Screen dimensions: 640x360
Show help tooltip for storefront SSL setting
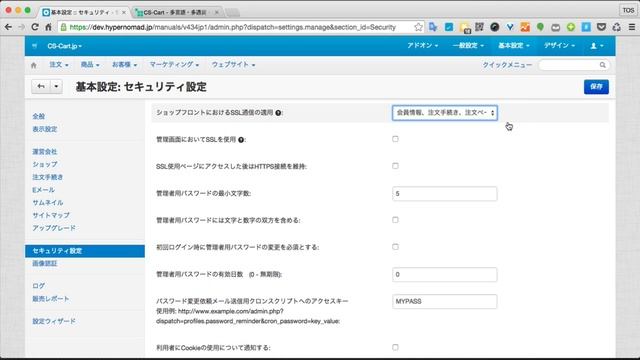click(x=278, y=113)
